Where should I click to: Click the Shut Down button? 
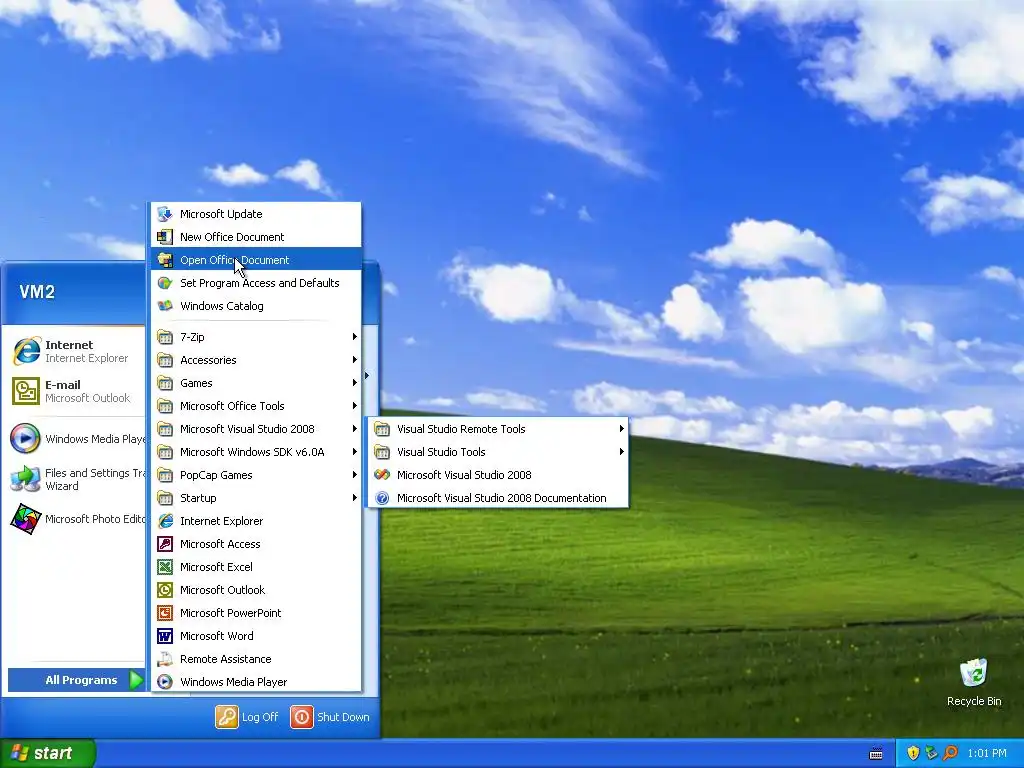[330, 716]
